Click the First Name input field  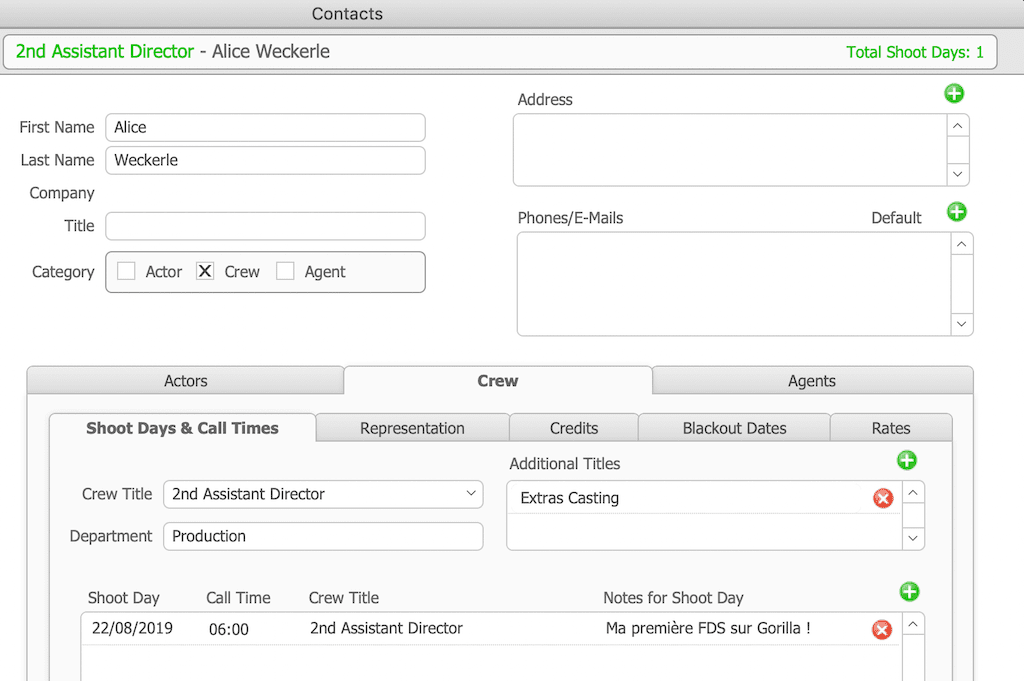(265, 127)
